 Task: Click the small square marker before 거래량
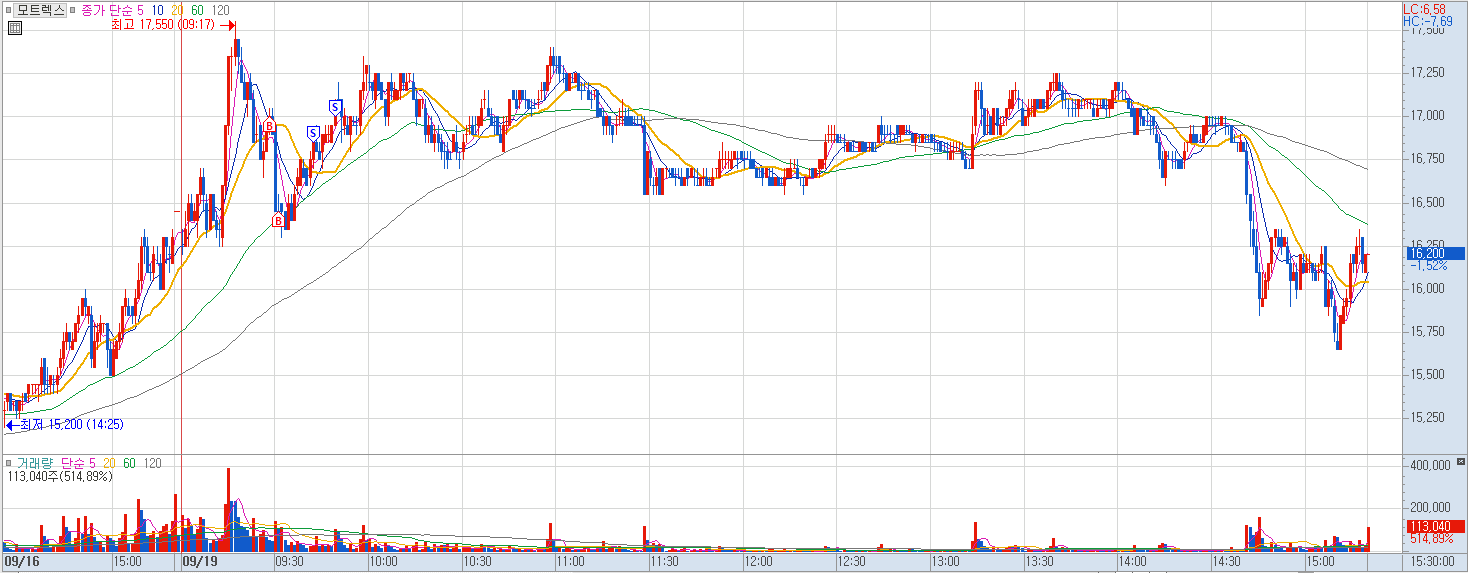click(8, 463)
